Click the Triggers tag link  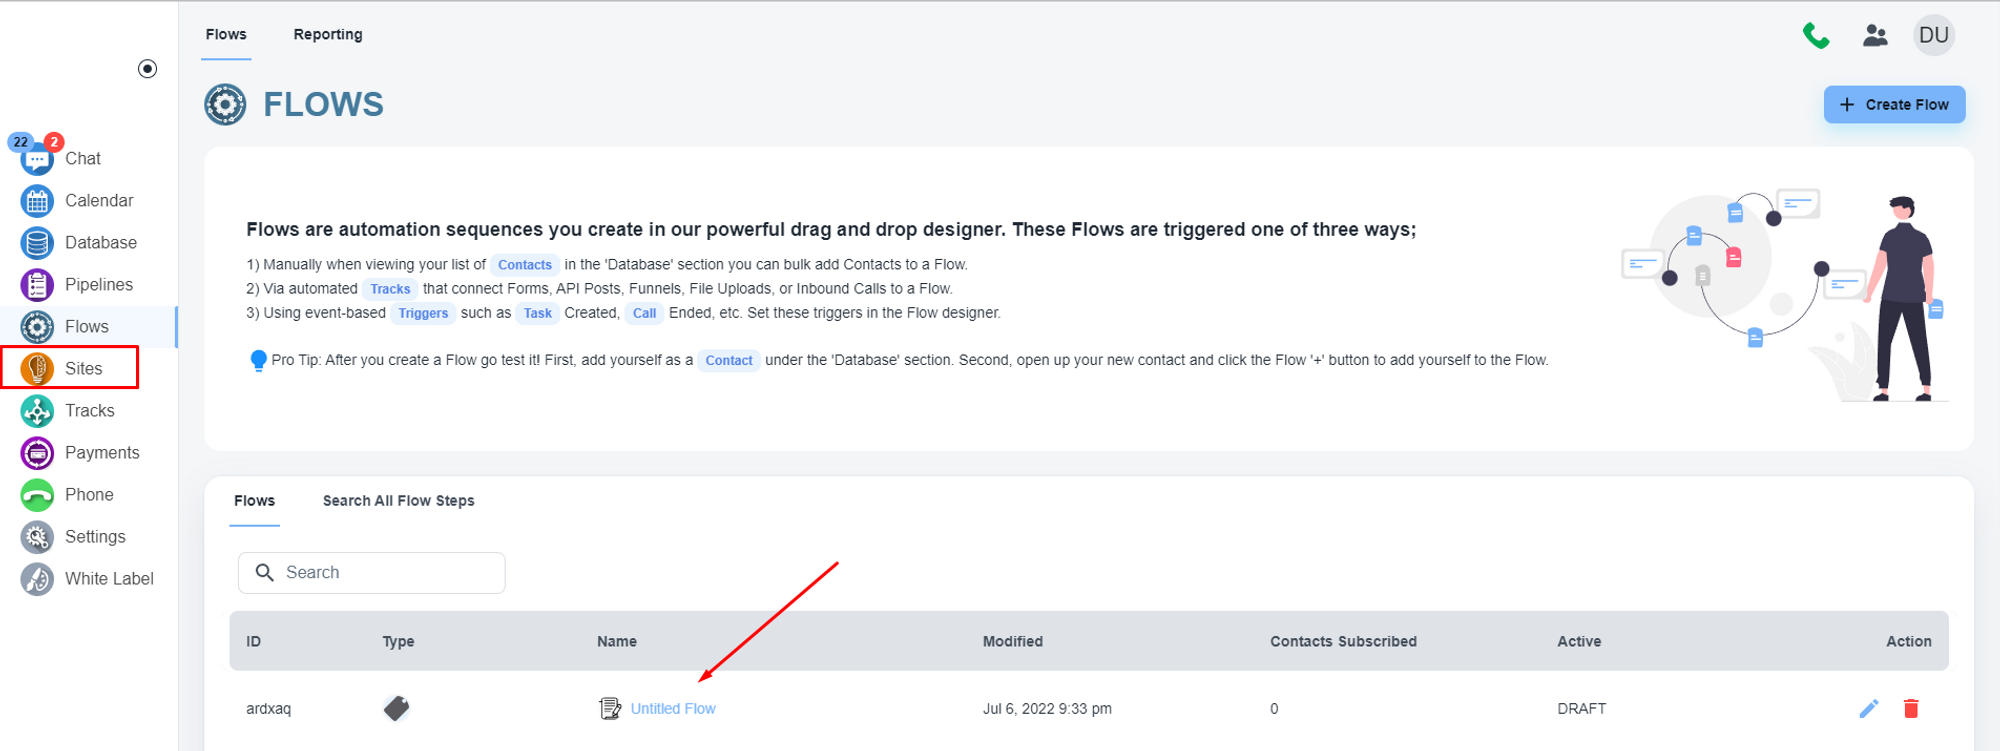point(423,314)
